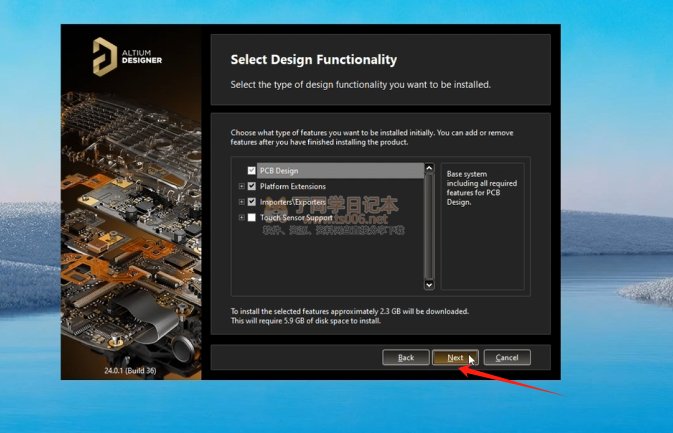Enable the Touch Sensor Support checkbox
The image size is (673, 433).
pos(252,218)
